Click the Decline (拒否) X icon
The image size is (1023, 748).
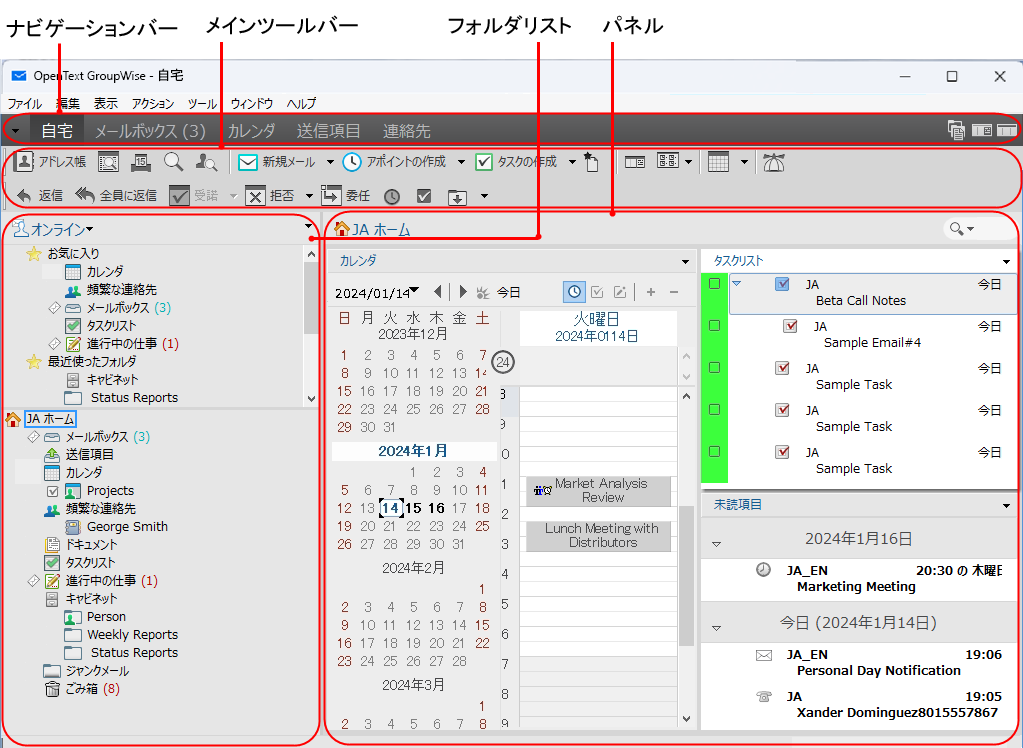coord(255,196)
